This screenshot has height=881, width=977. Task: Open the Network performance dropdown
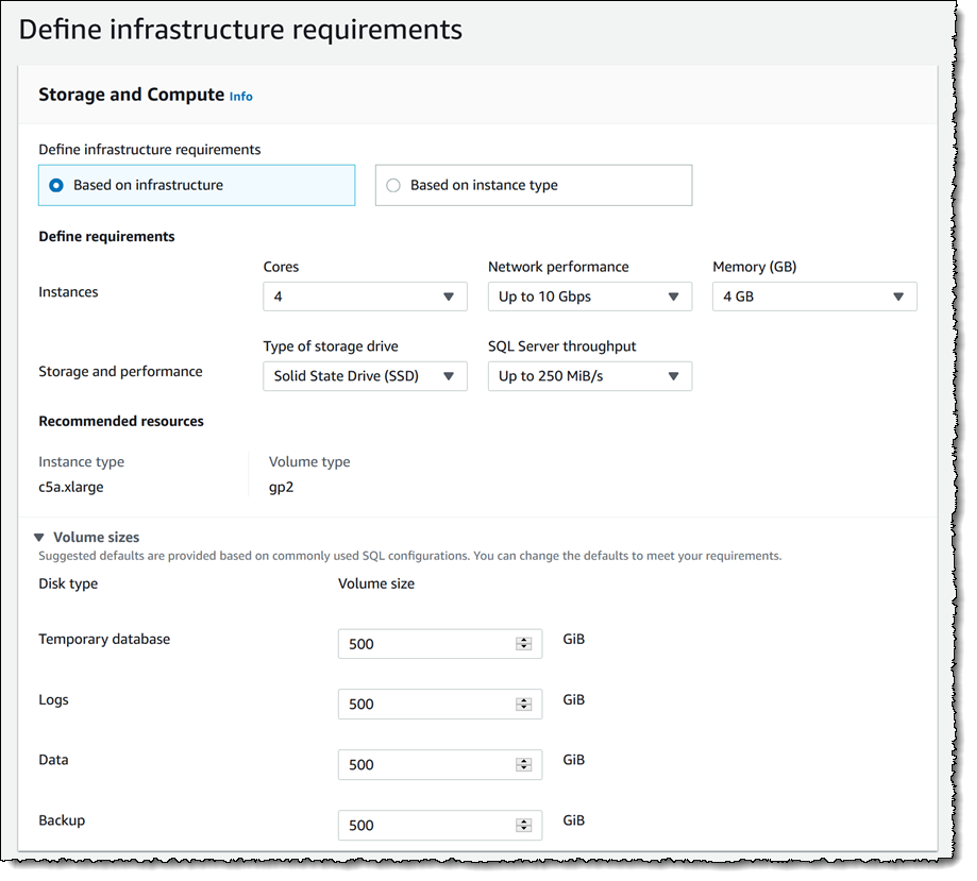[x=589, y=297]
